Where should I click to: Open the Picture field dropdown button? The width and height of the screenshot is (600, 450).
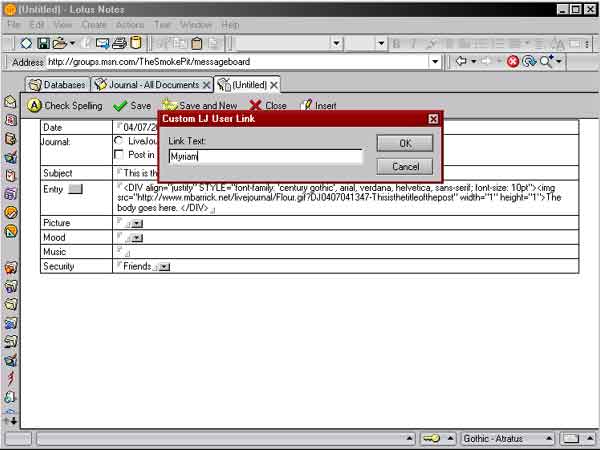(x=137, y=224)
